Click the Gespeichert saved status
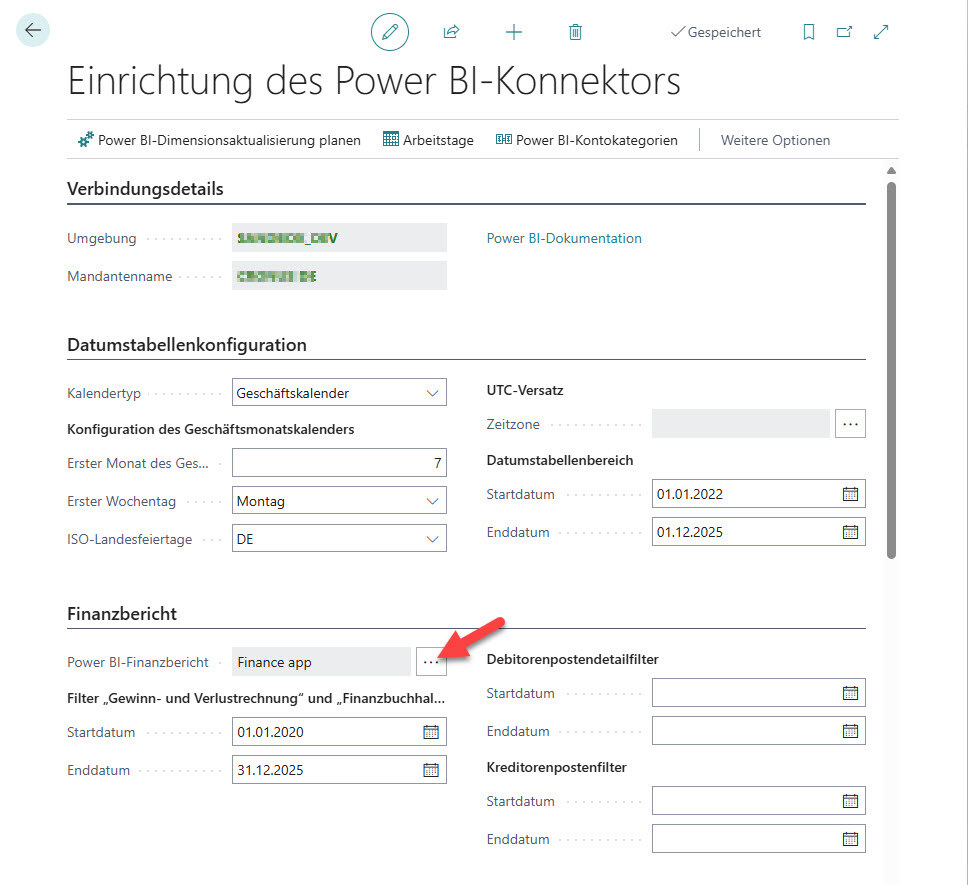 click(x=716, y=32)
